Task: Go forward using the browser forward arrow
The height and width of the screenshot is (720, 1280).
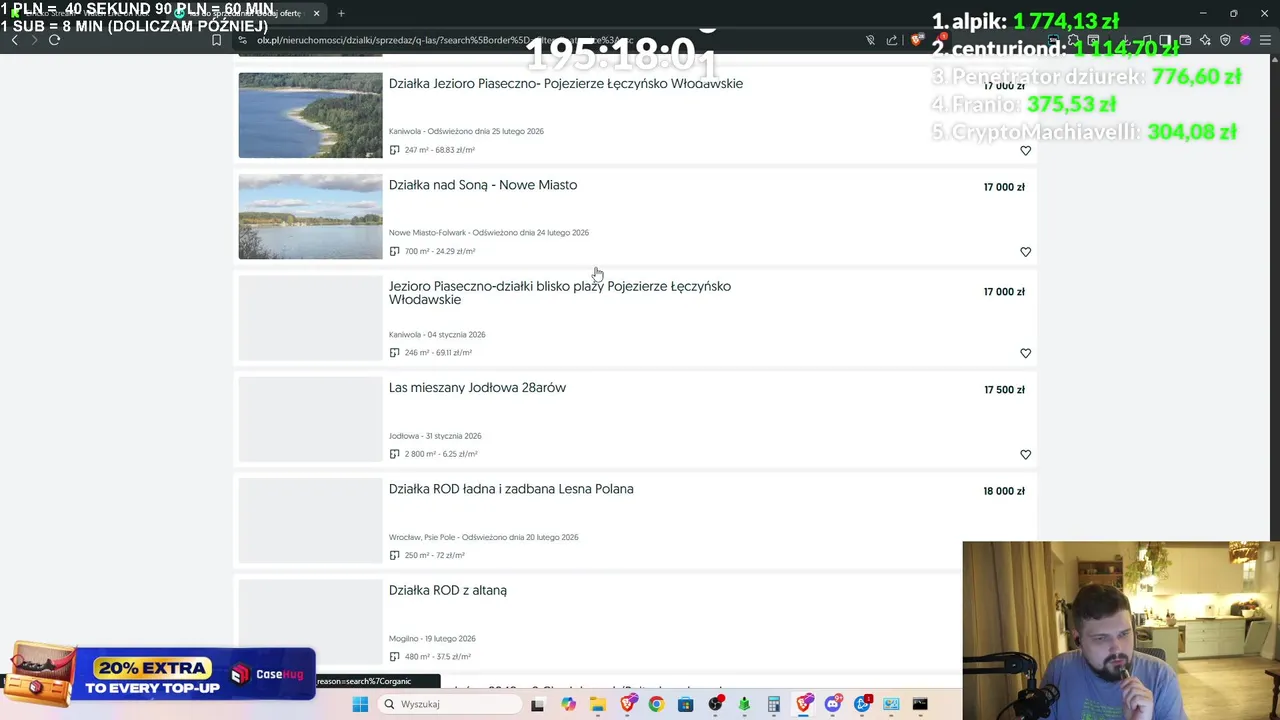Action: tap(34, 40)
